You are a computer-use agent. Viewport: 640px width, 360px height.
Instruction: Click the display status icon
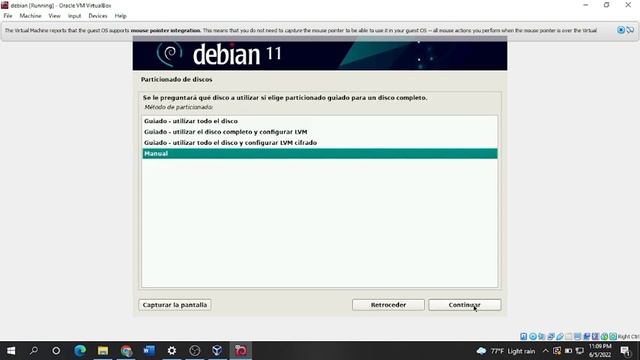pos(578,336)
